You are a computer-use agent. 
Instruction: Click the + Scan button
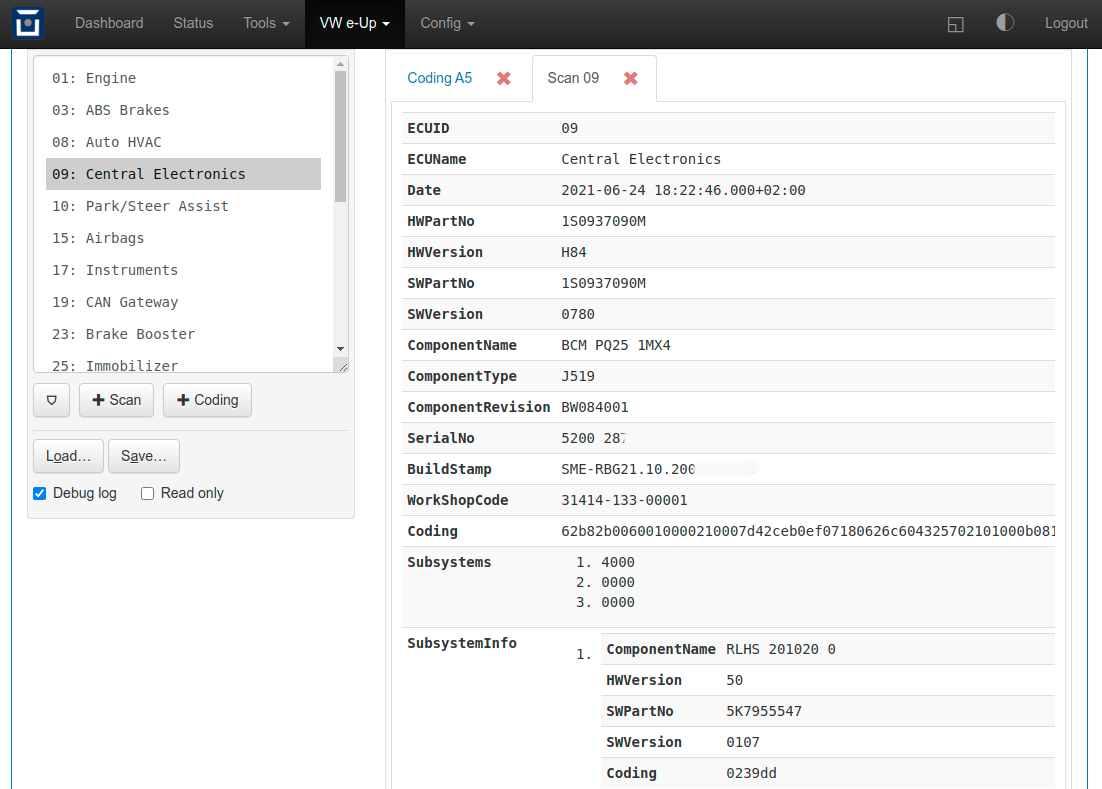(x=117, y=400)
